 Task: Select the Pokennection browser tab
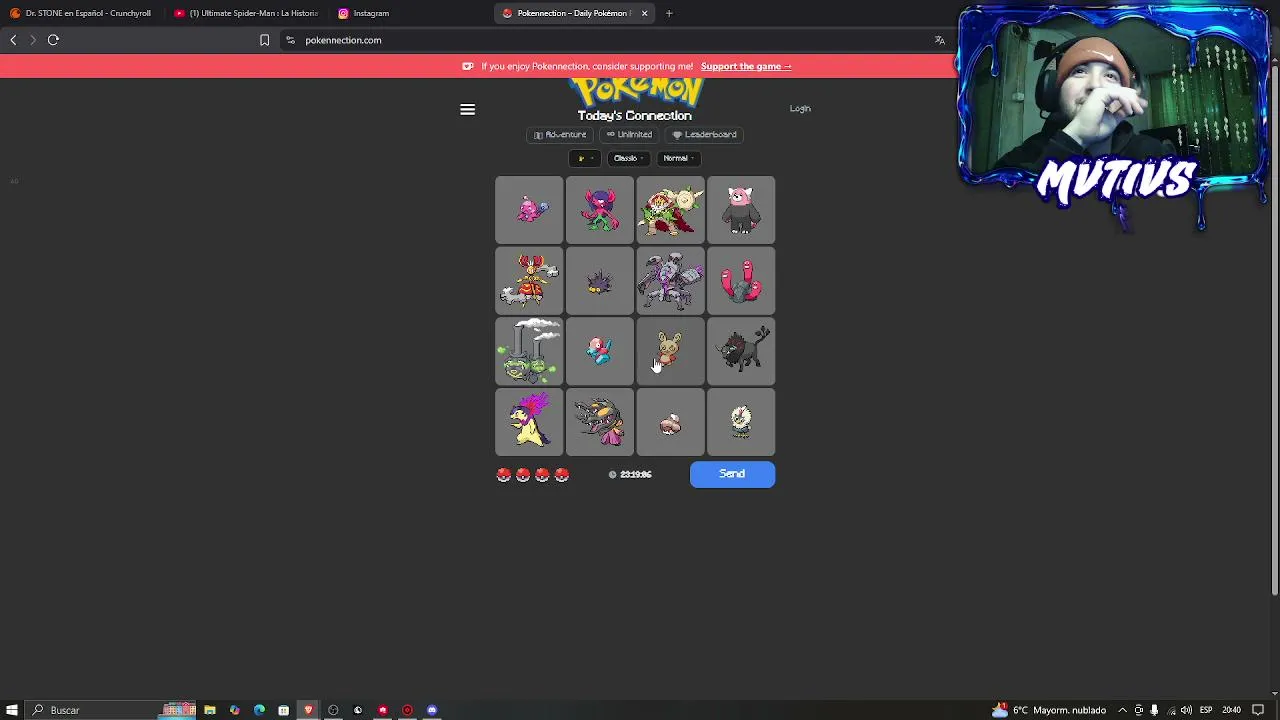[x=572, y=13]
